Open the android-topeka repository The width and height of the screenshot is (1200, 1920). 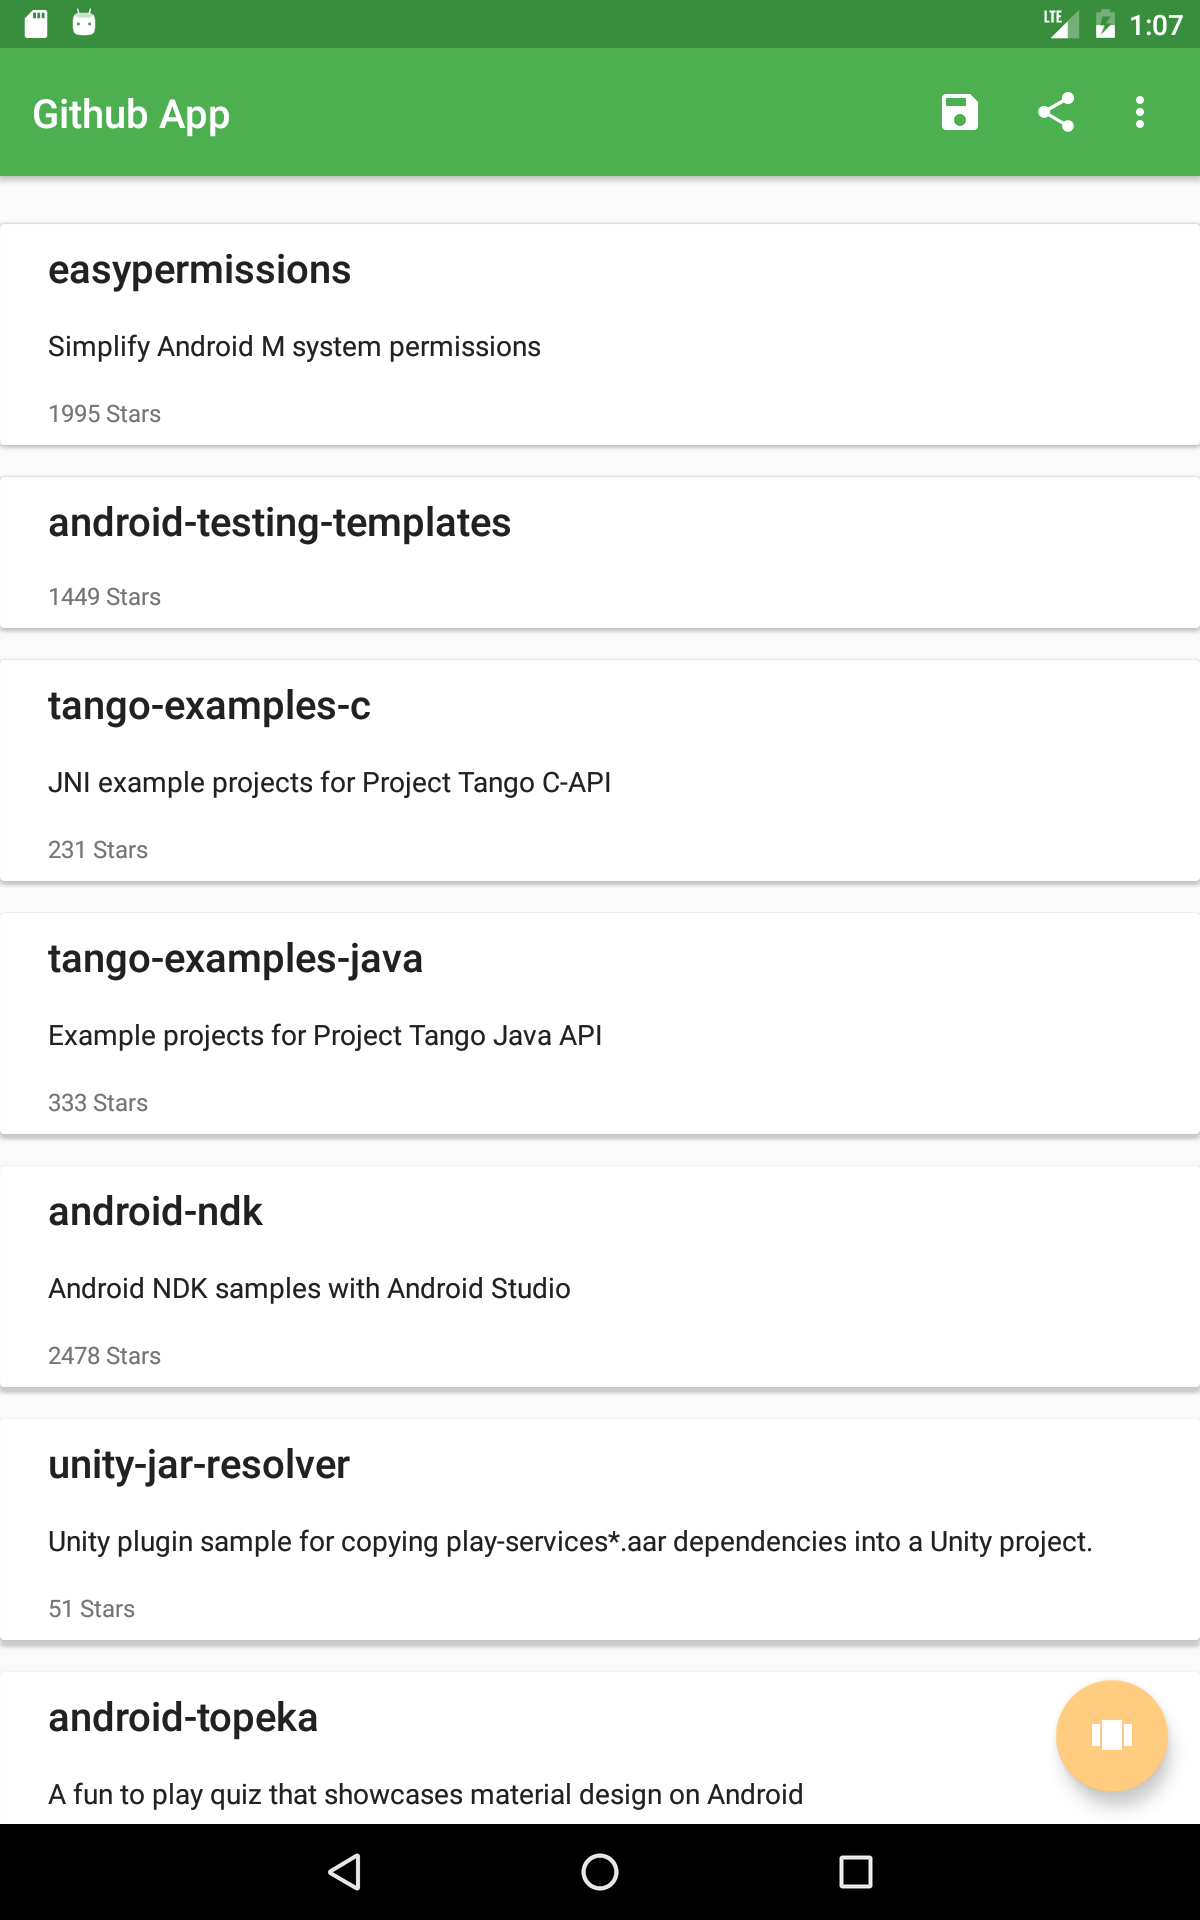[x=600, y=1748]
